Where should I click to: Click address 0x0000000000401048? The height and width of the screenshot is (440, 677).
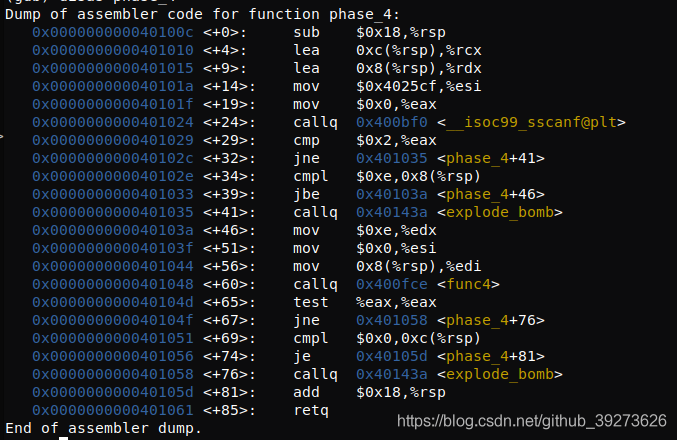113,284
